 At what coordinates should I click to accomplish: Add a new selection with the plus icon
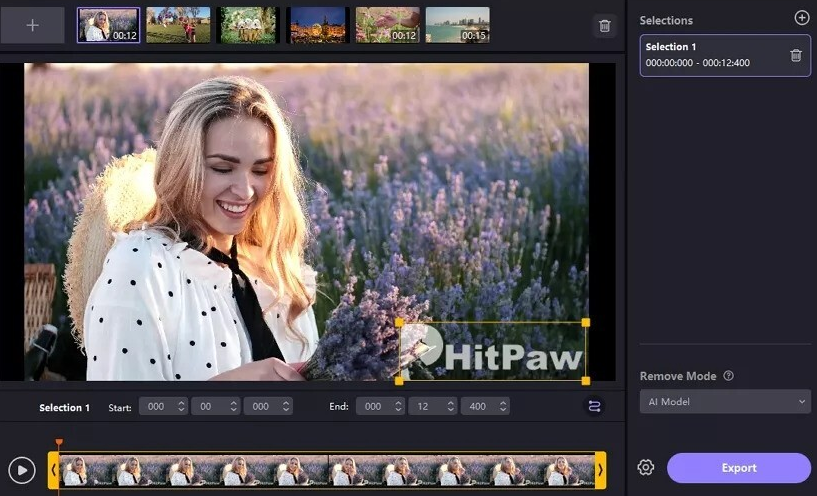point(801,18)
